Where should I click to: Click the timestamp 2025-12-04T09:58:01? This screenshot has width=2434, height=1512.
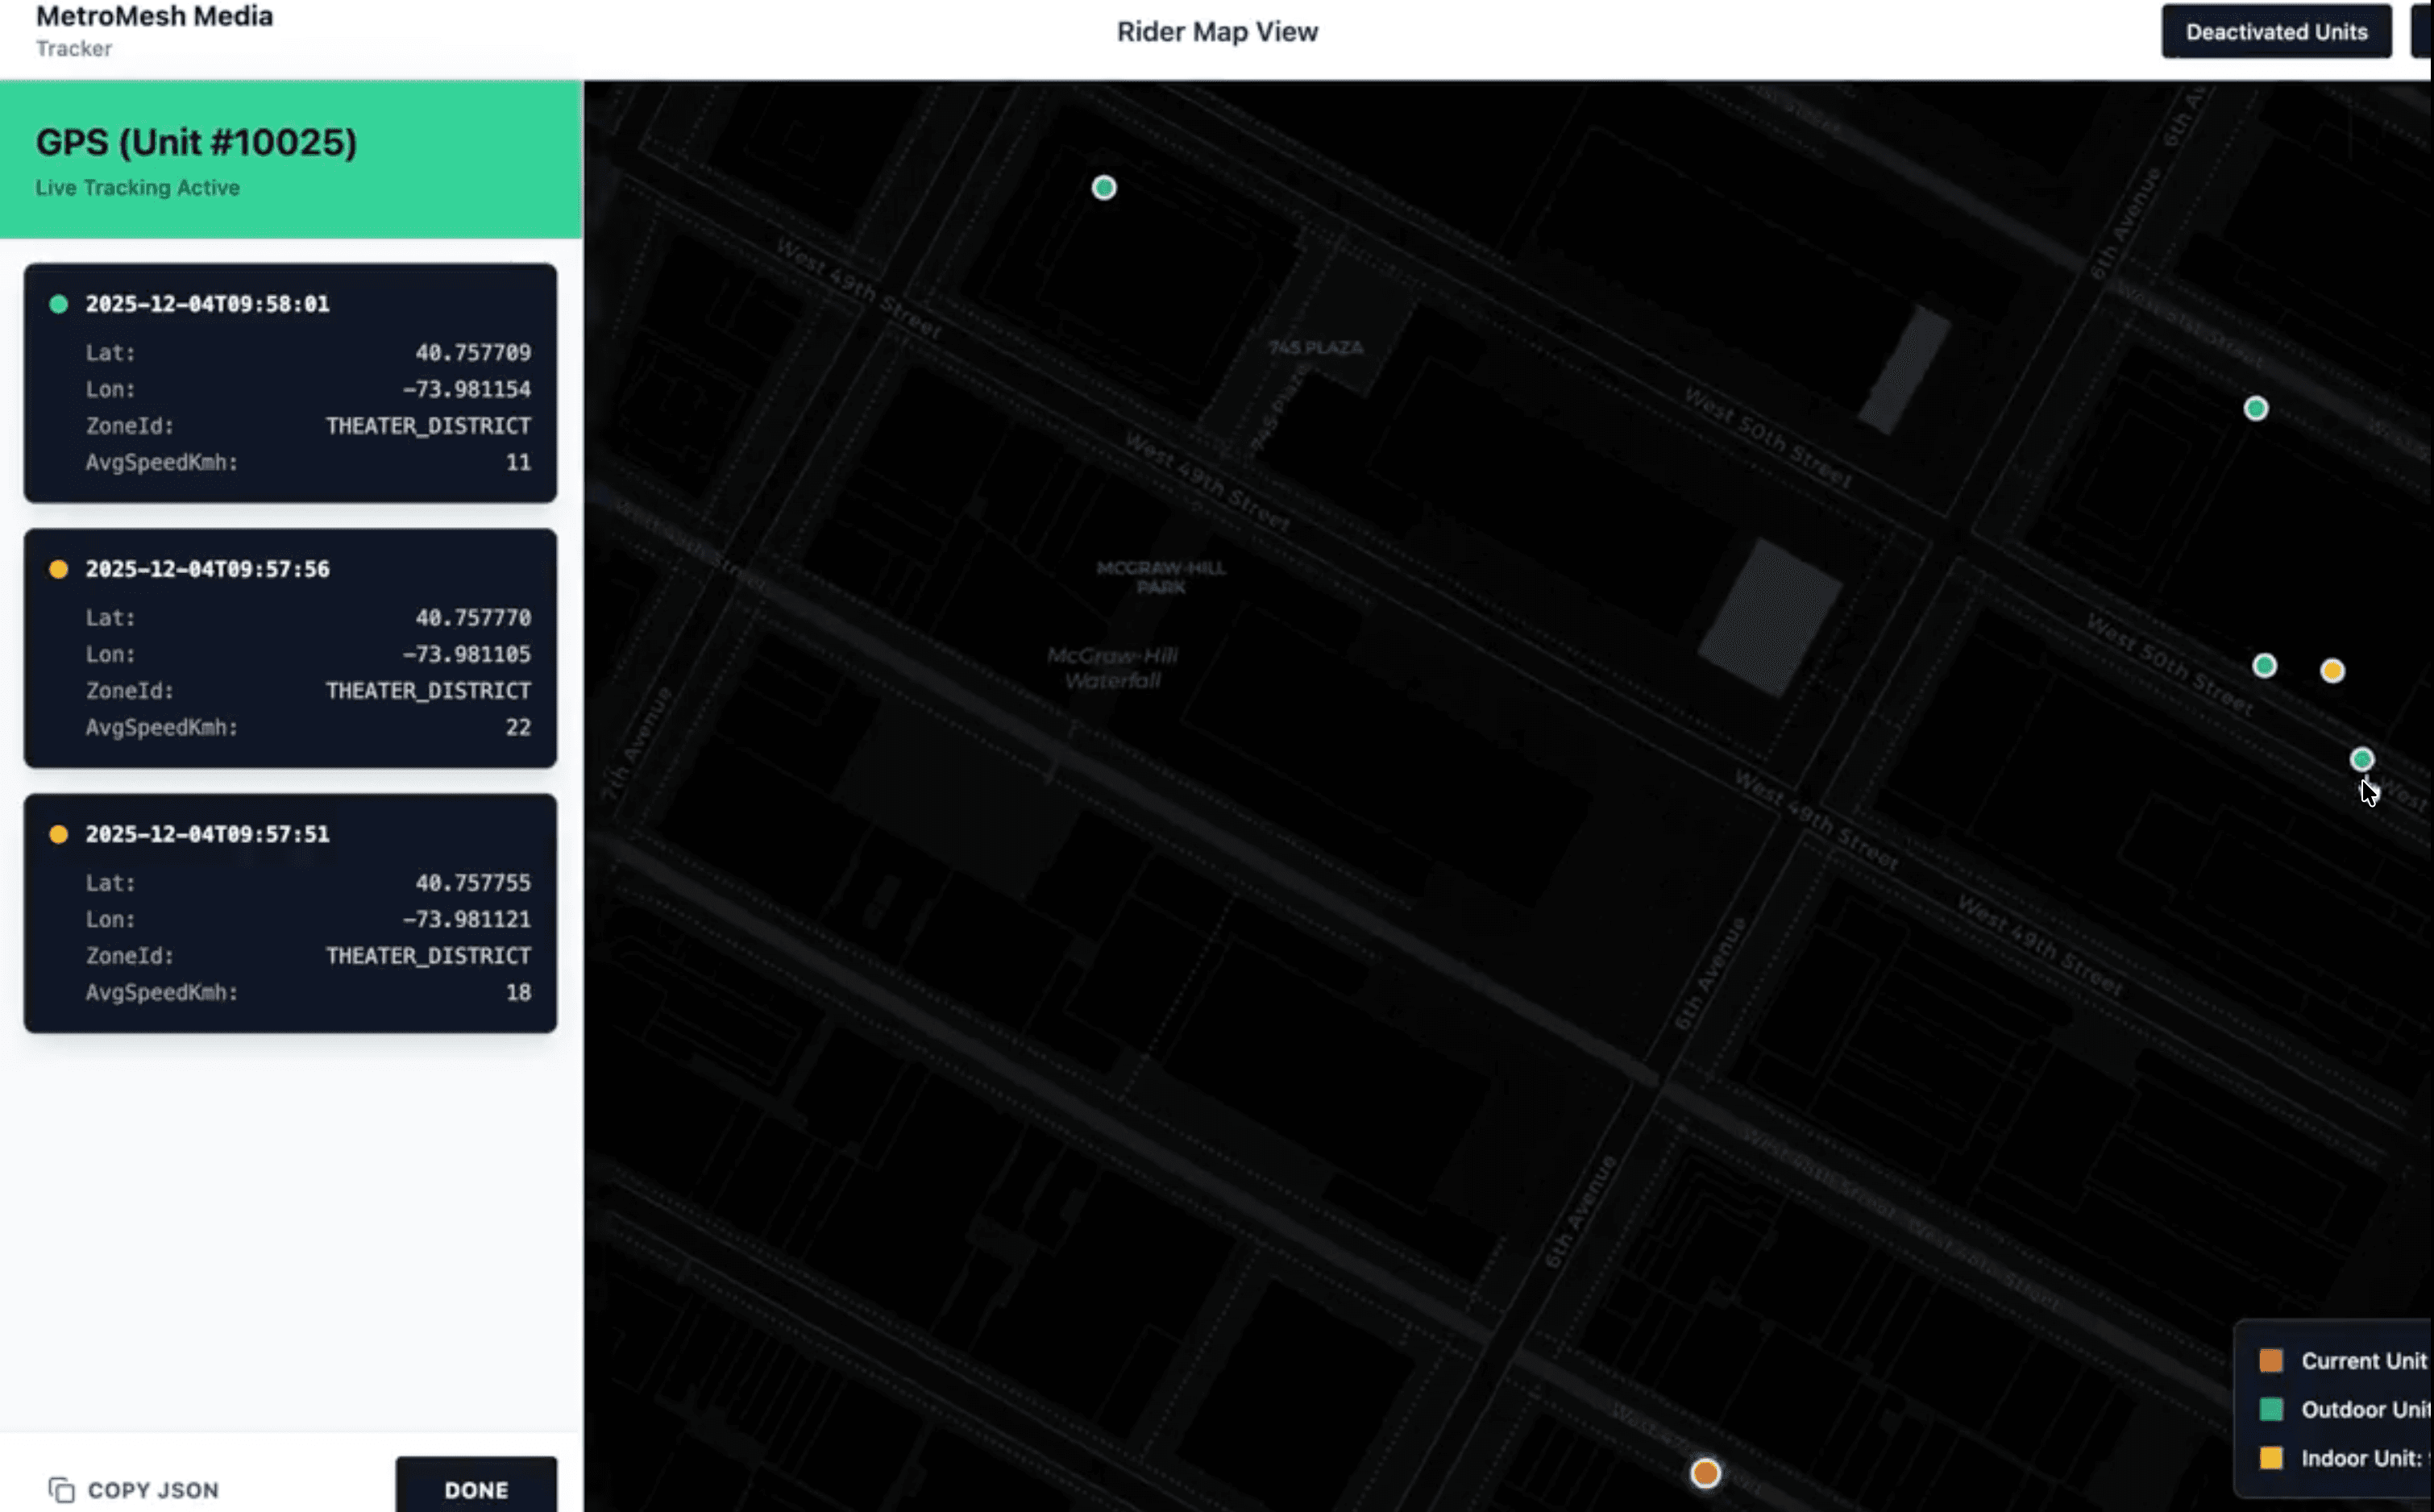(207, 304)
